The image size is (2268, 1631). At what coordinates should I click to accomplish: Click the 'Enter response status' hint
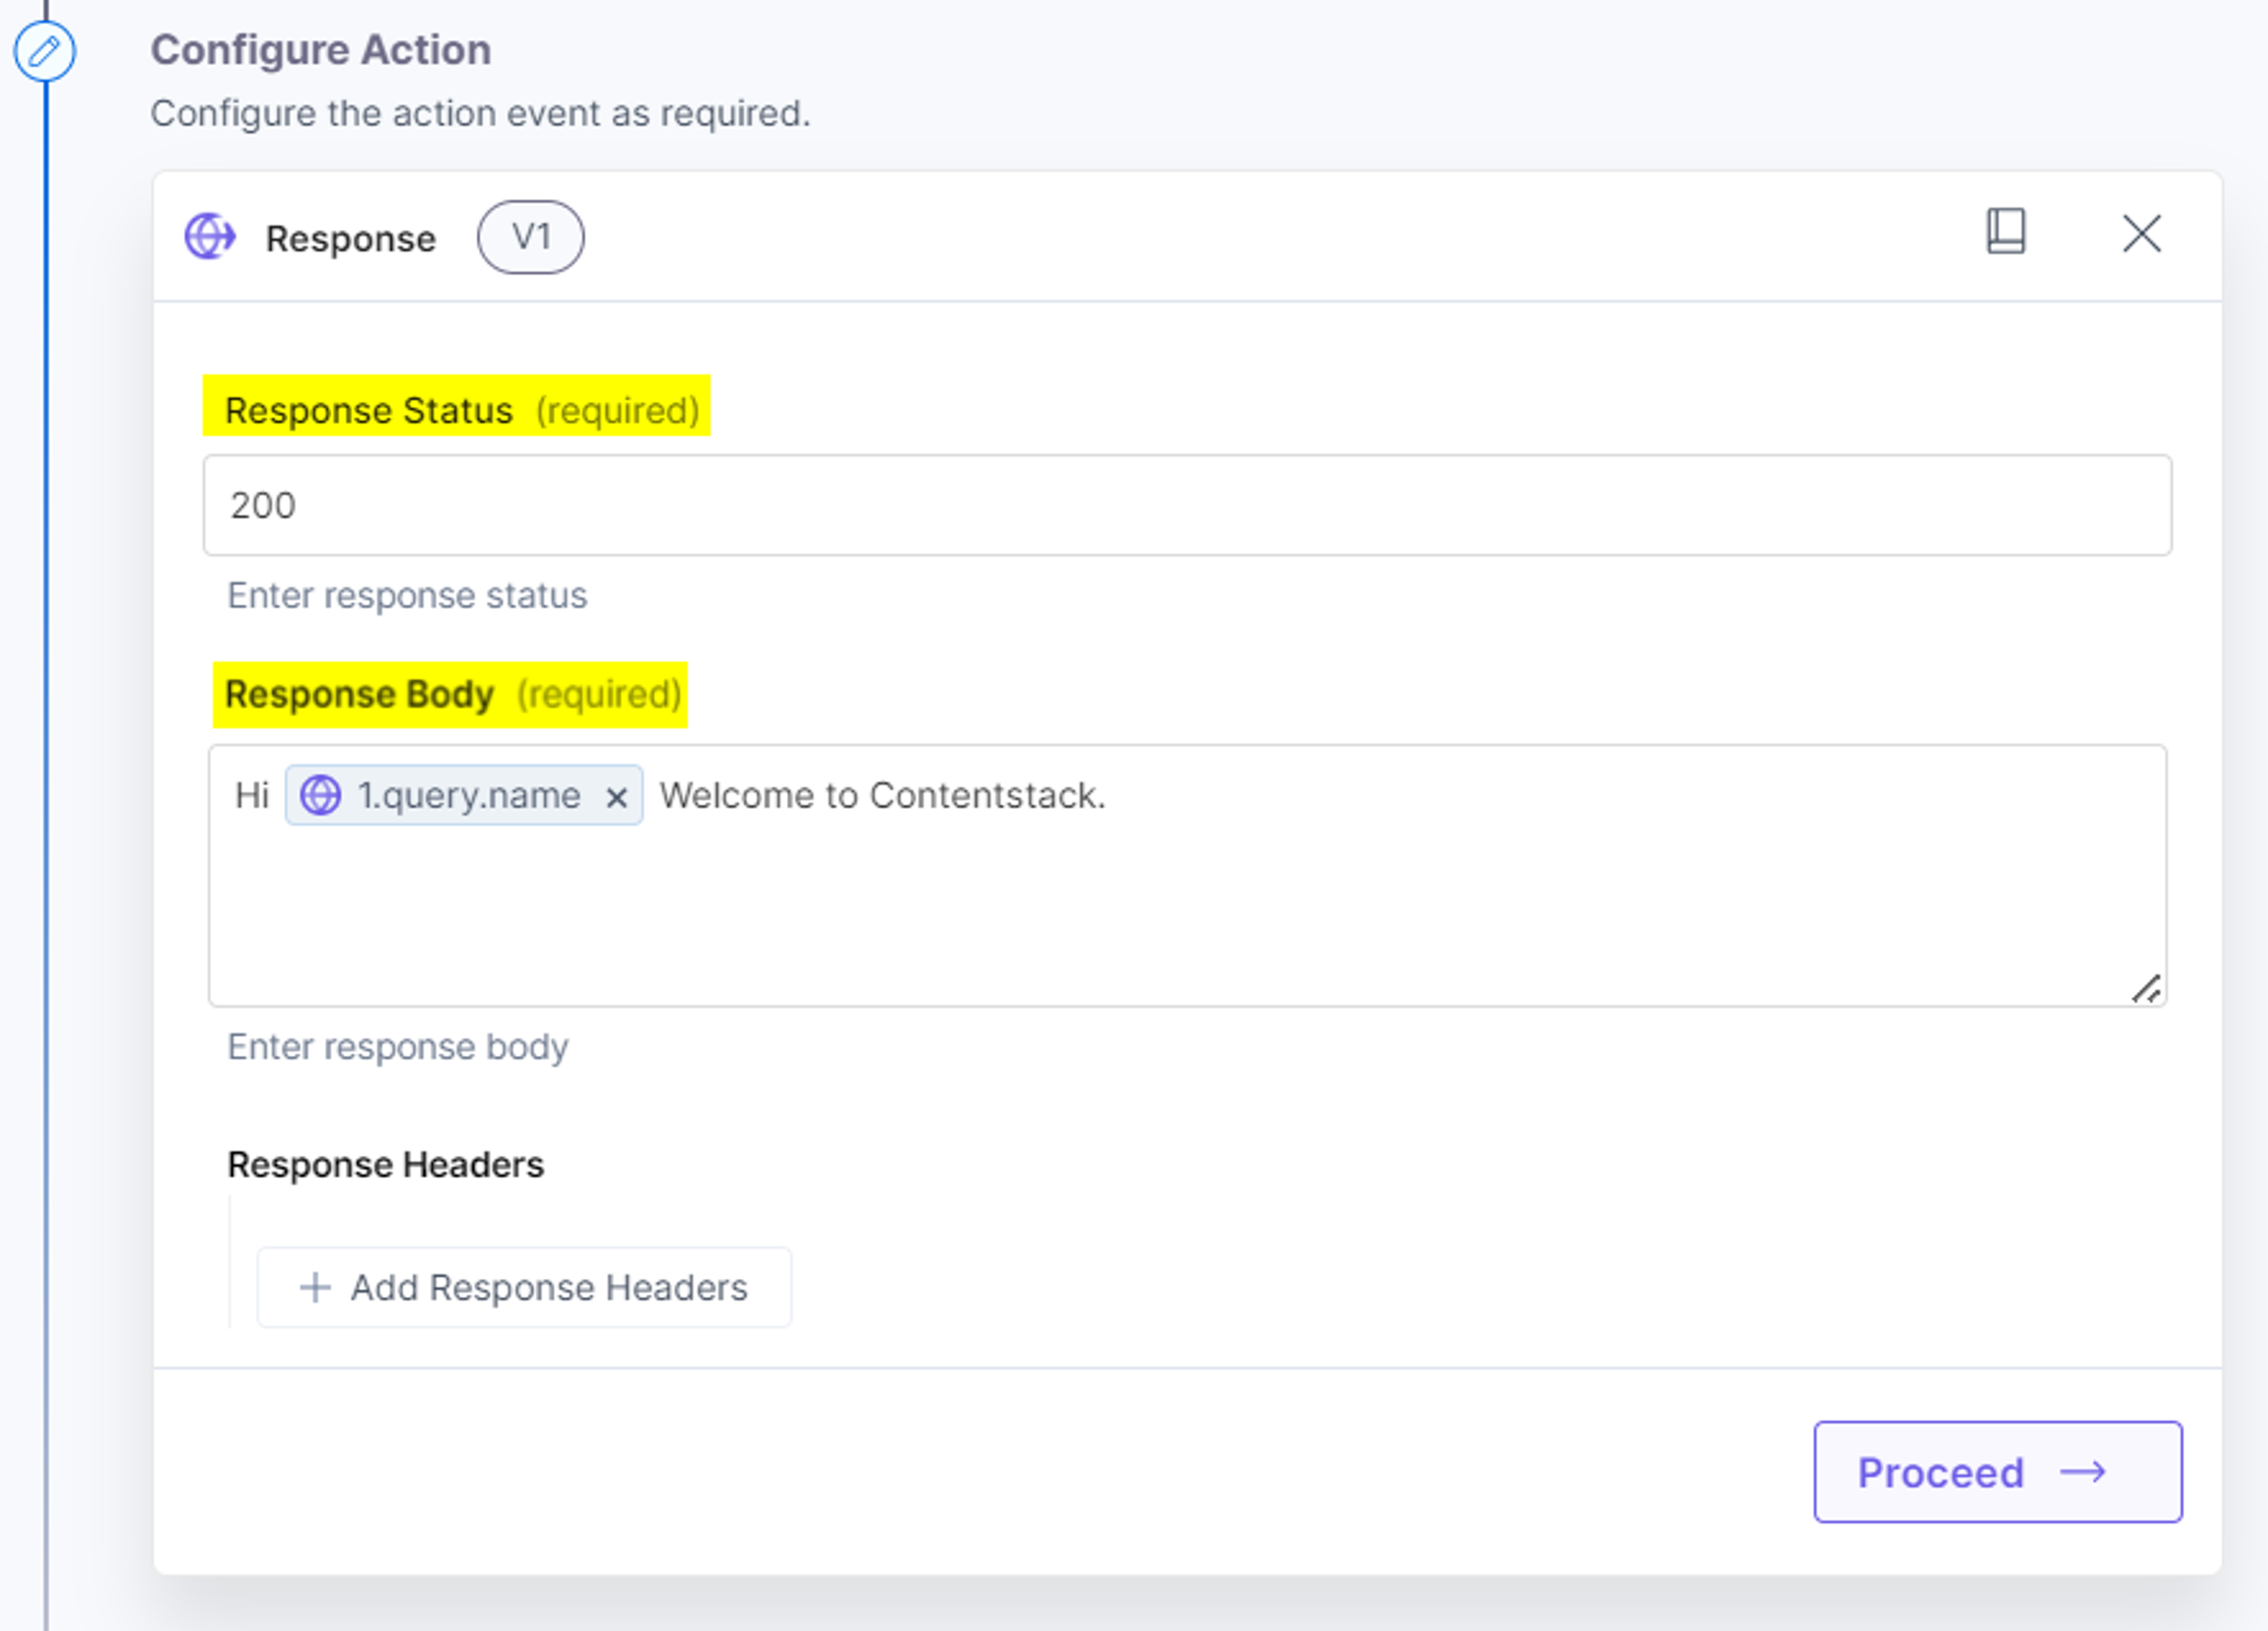pyautogui.click(x=407, y=595)
